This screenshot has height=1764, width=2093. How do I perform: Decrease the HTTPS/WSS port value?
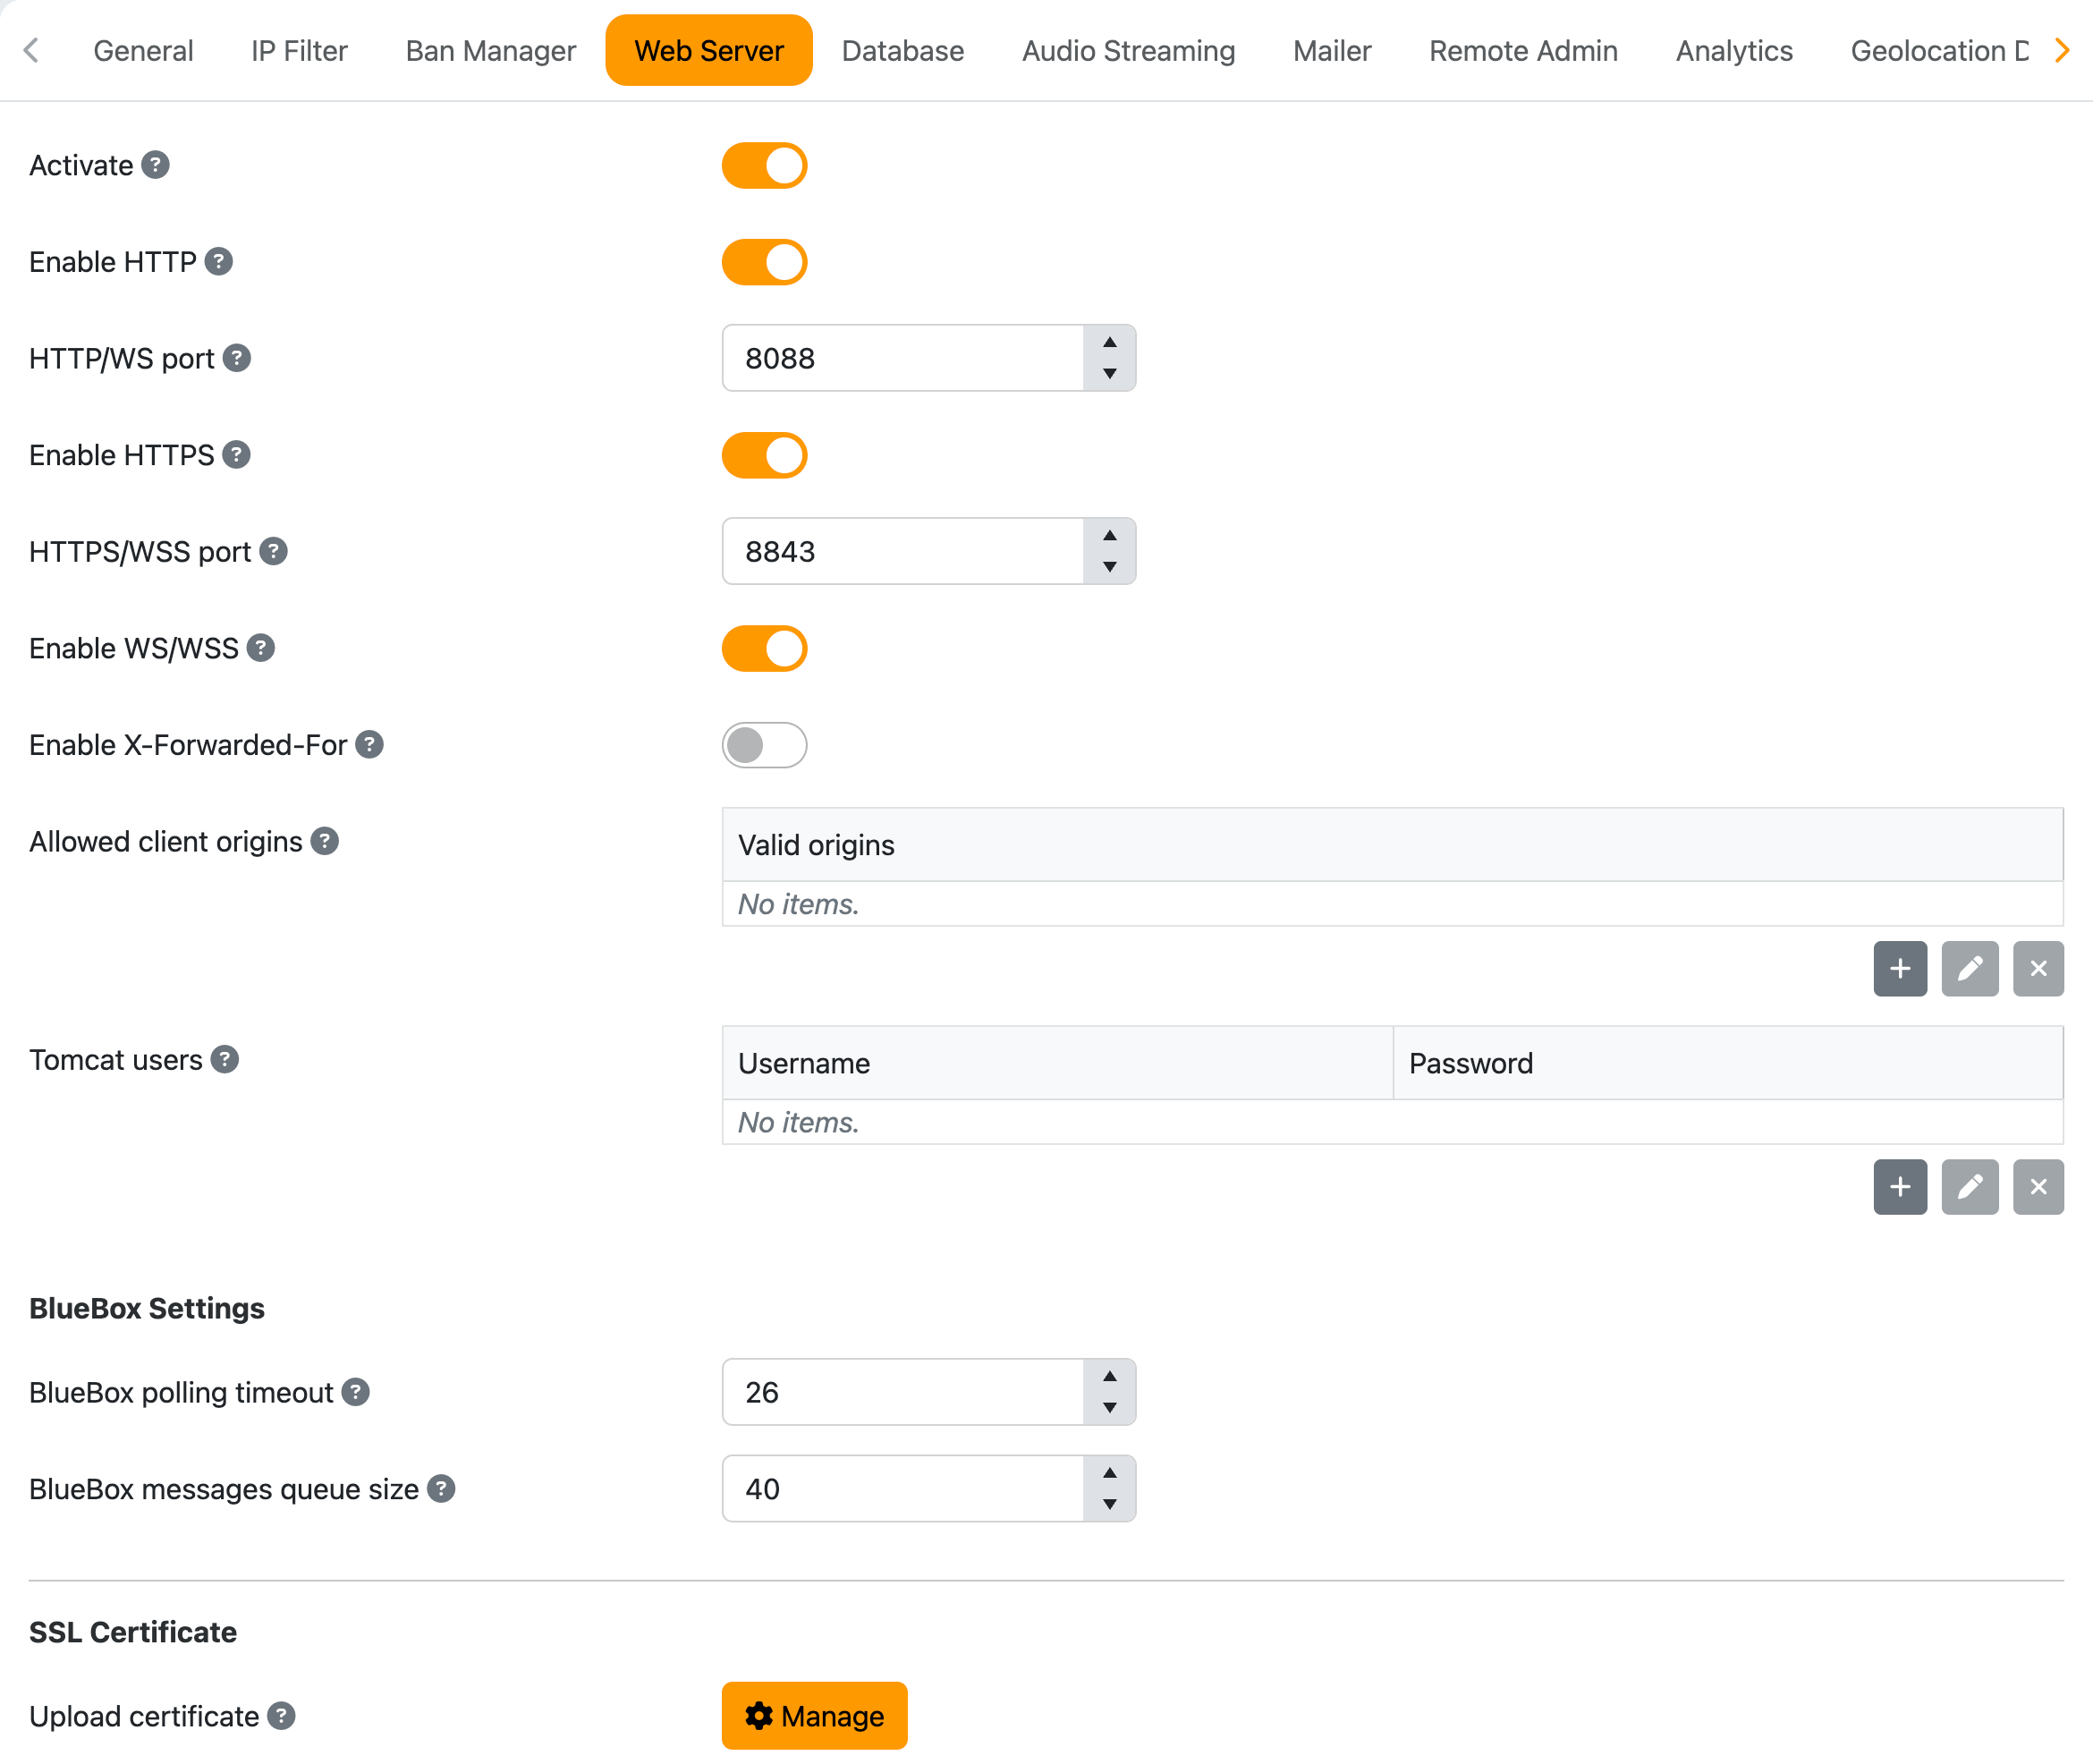(1109, 567)
